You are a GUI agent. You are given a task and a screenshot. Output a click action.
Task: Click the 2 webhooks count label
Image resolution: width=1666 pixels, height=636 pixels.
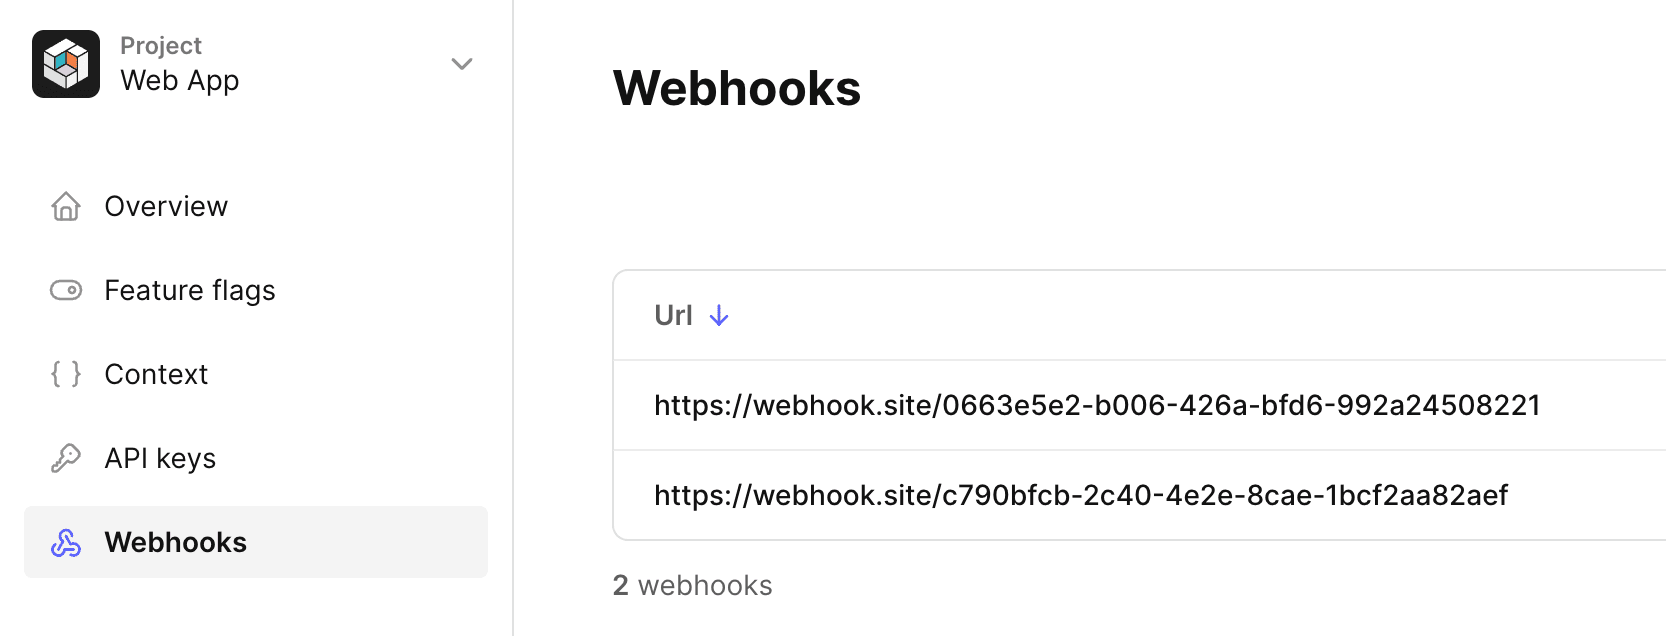point(692,585)
